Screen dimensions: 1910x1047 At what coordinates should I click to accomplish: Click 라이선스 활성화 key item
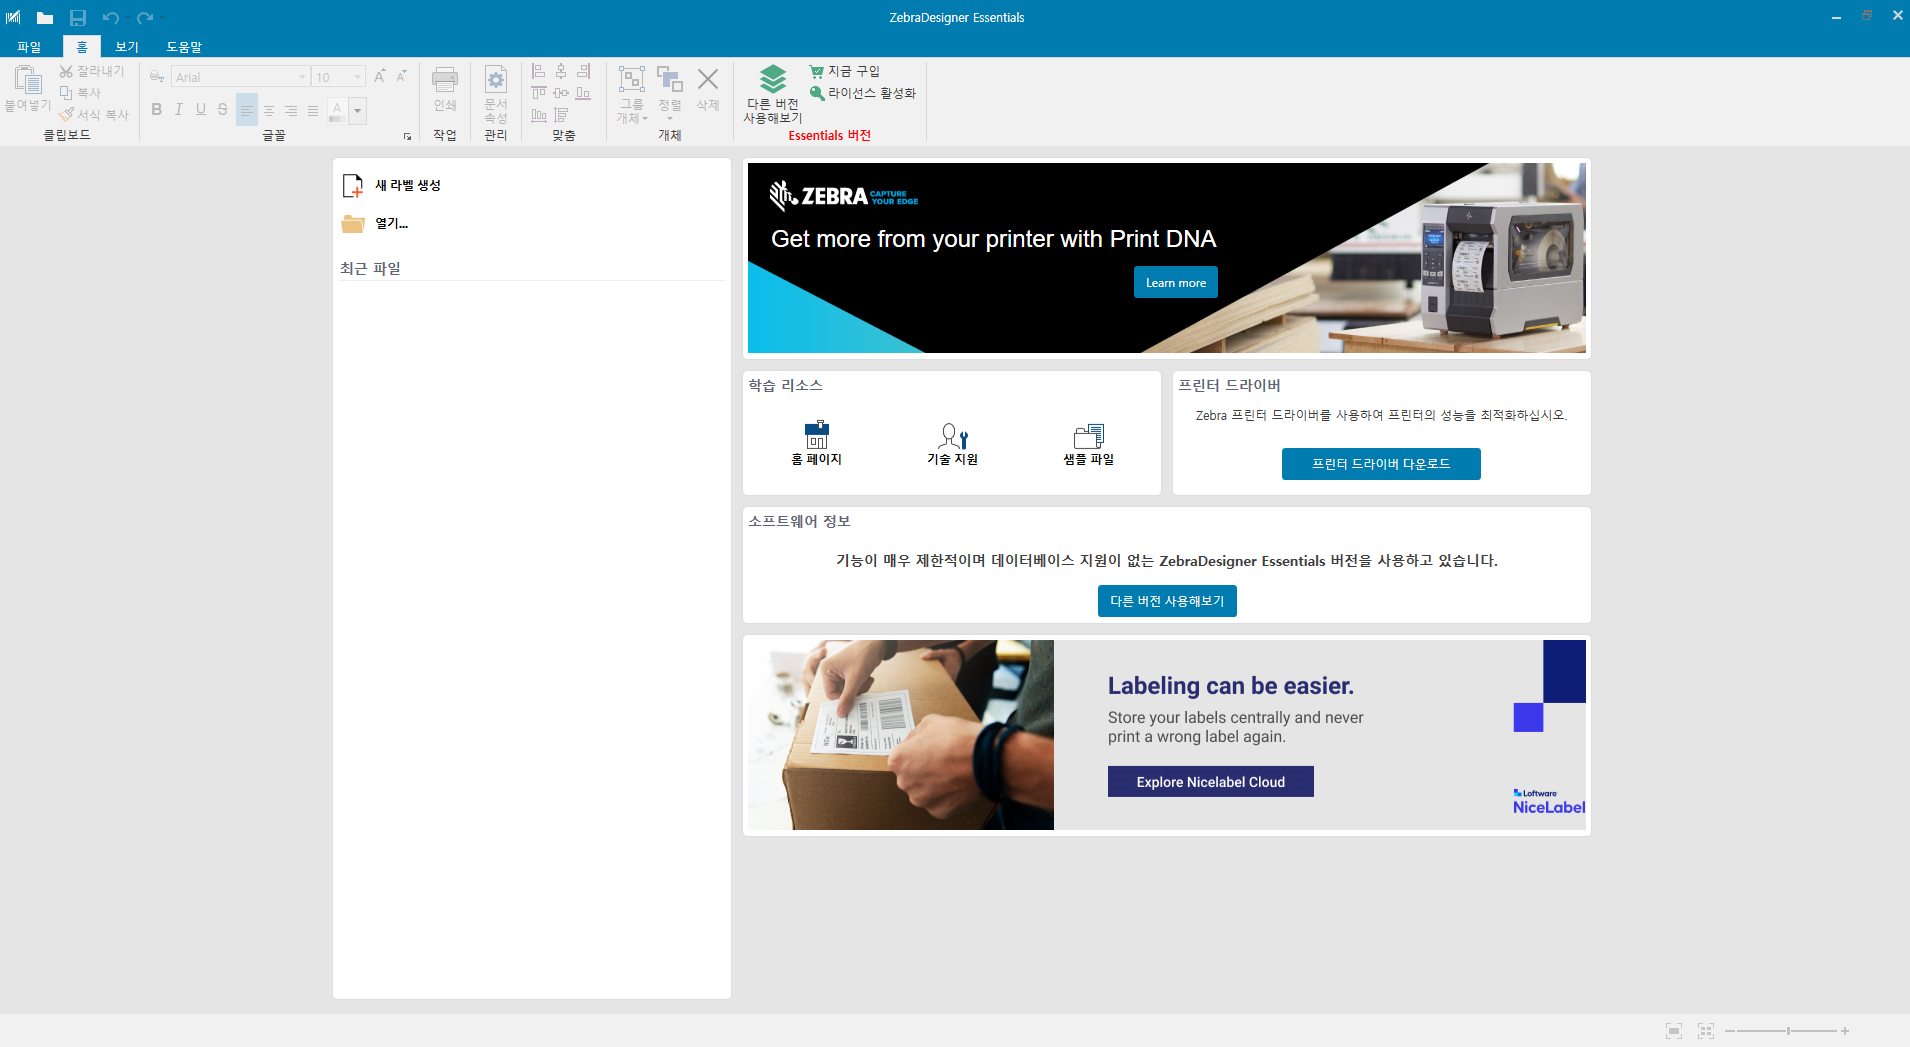[x=863, y=93]
